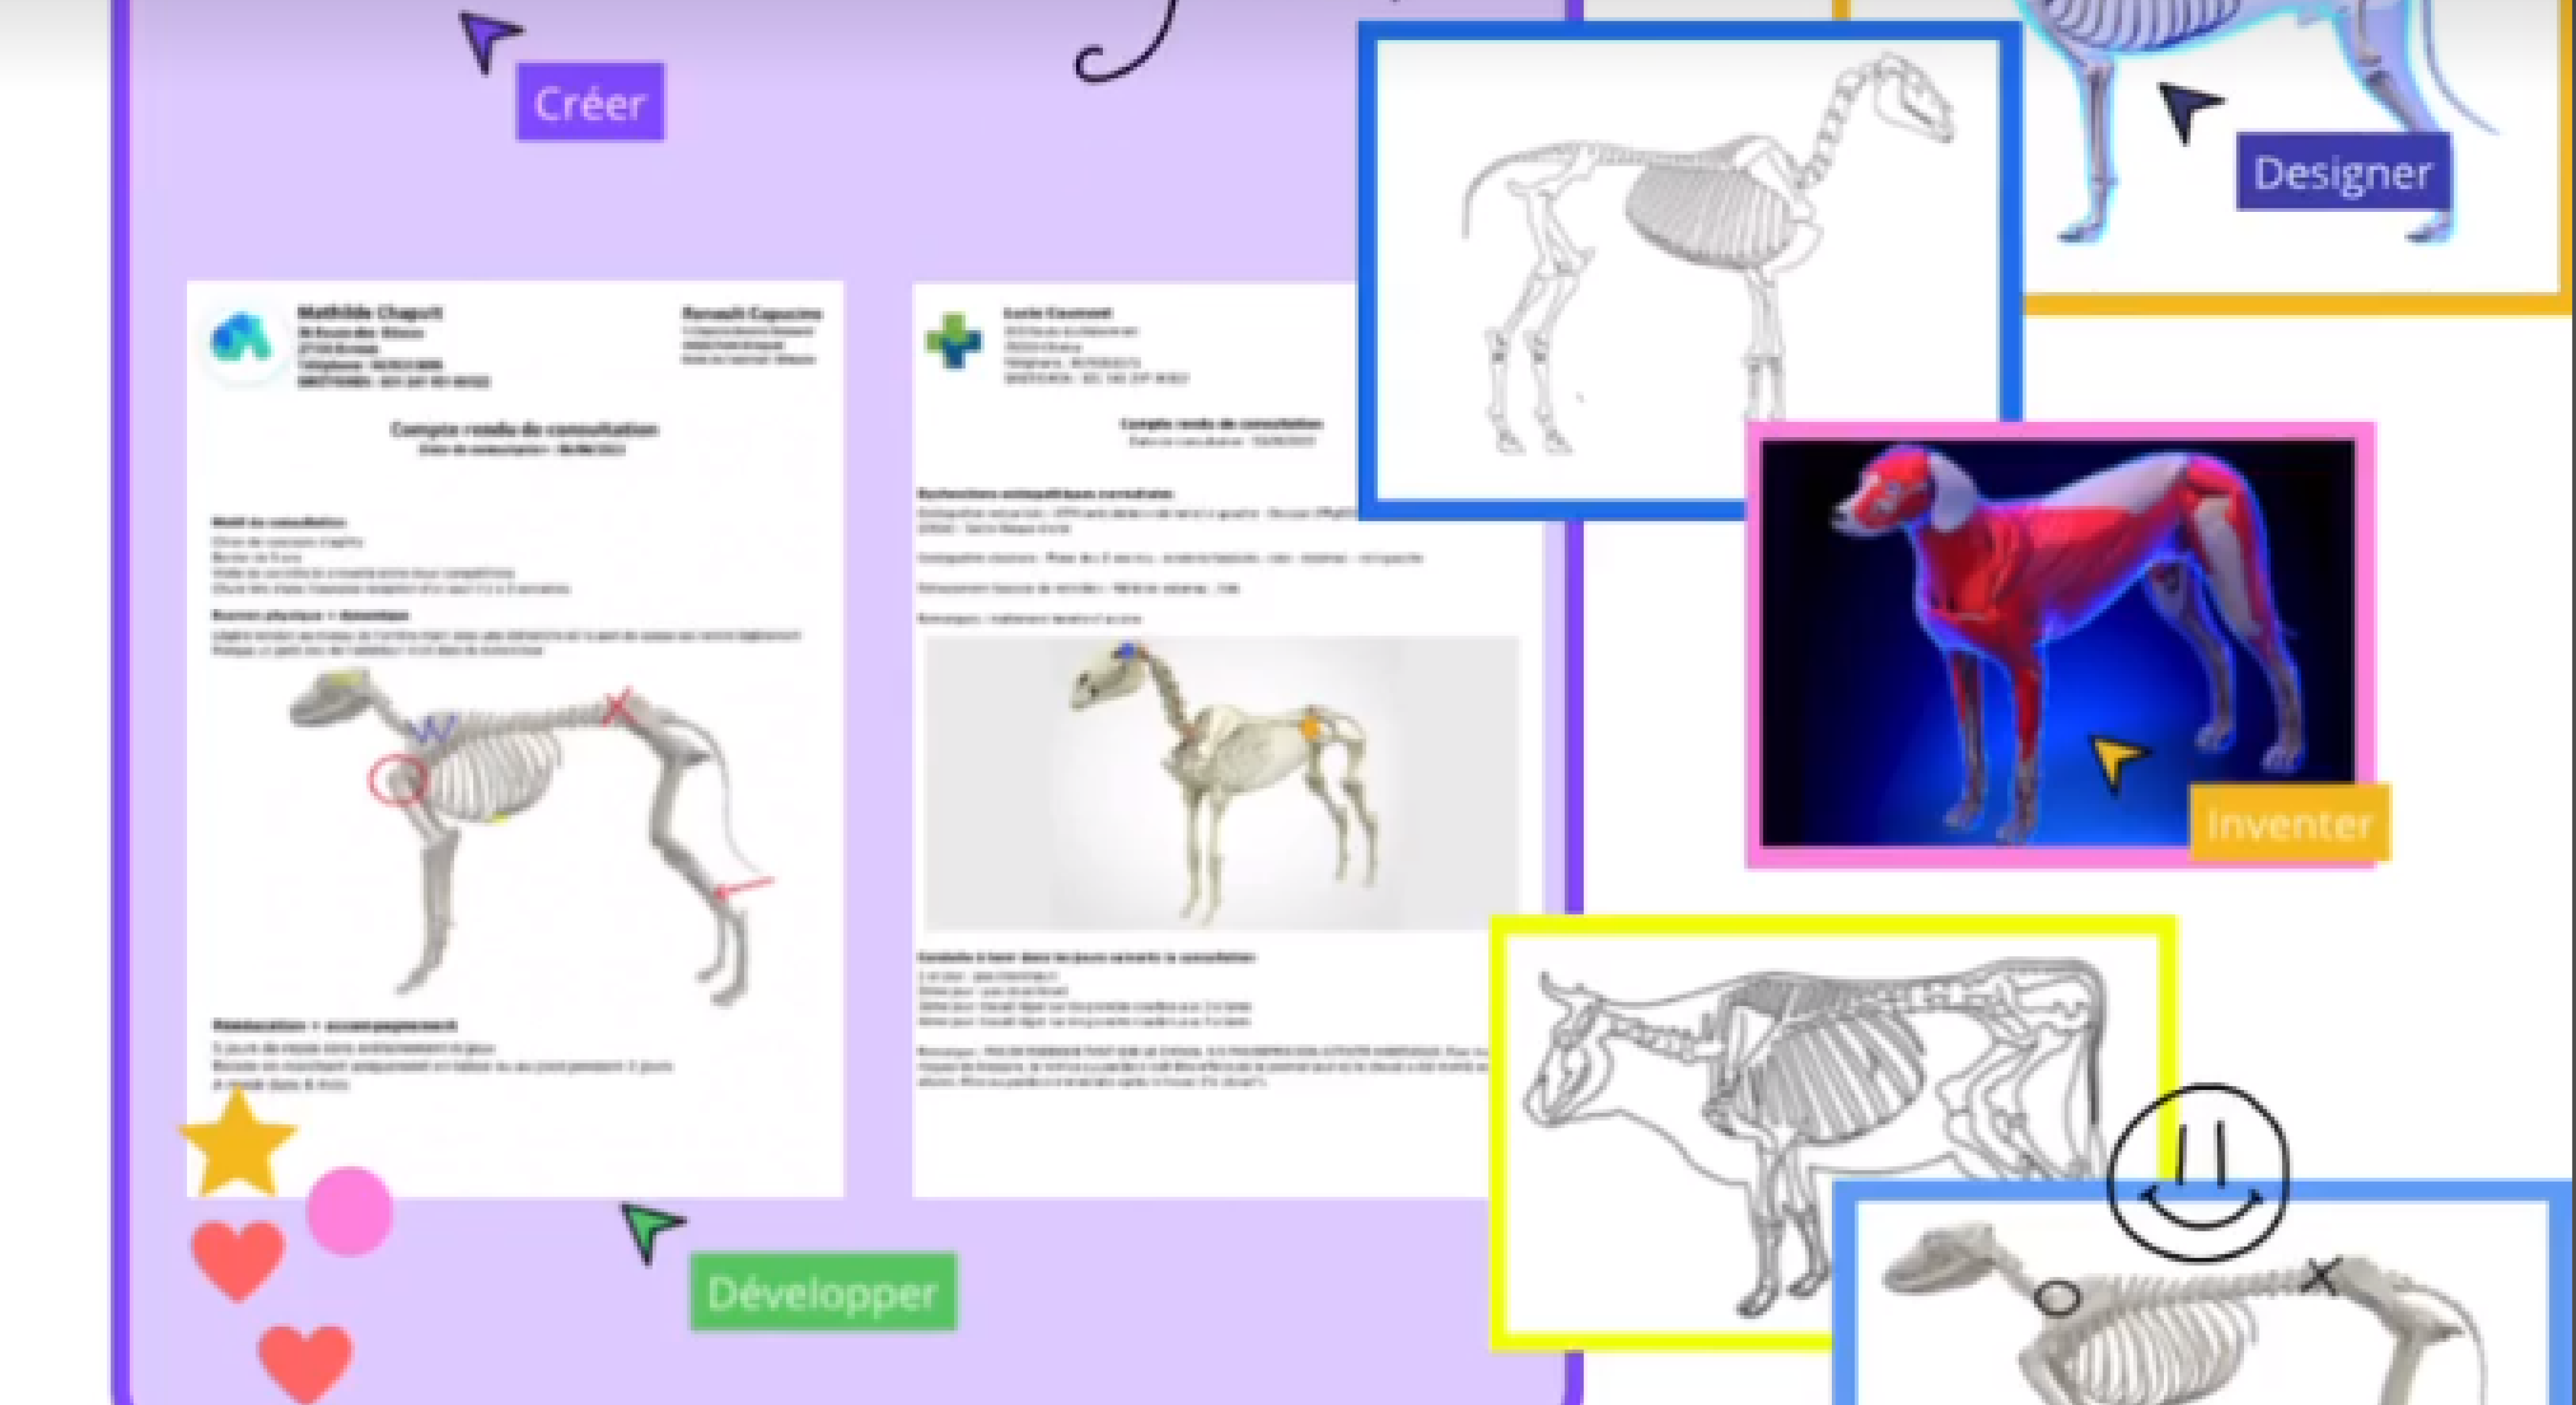The image size is (2576, 1405).
Task: Click the green cross logo on second report
Action: [953, 341]
